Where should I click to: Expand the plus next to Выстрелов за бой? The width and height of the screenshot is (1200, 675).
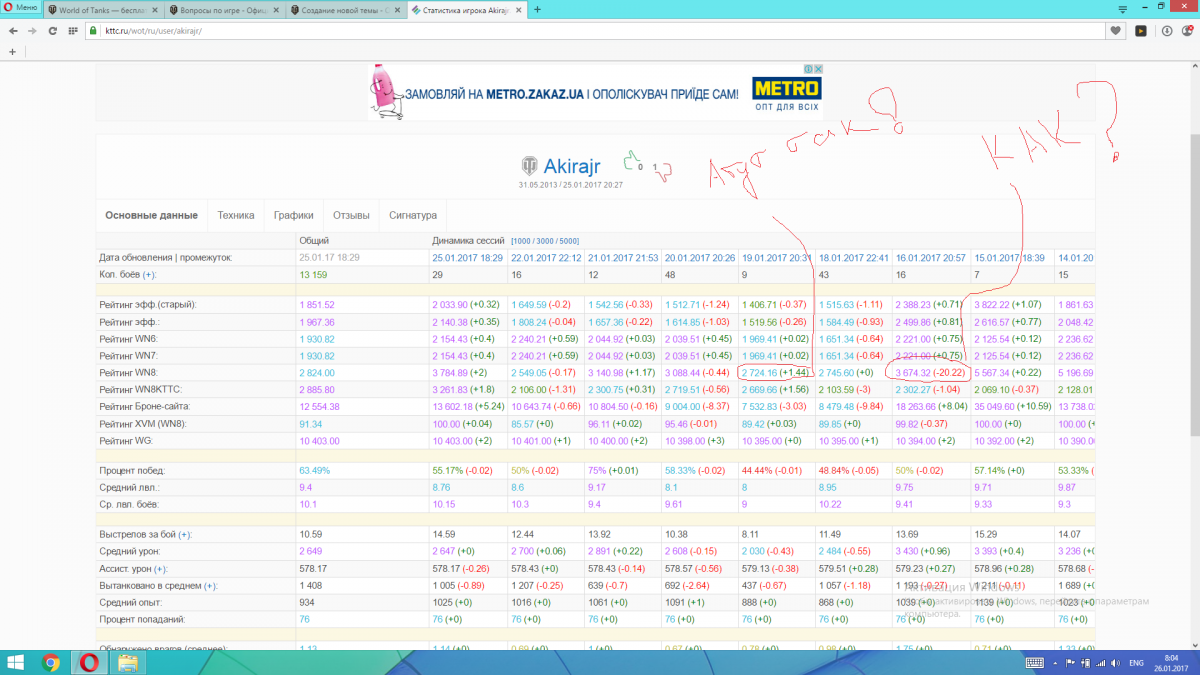(187, 534)
